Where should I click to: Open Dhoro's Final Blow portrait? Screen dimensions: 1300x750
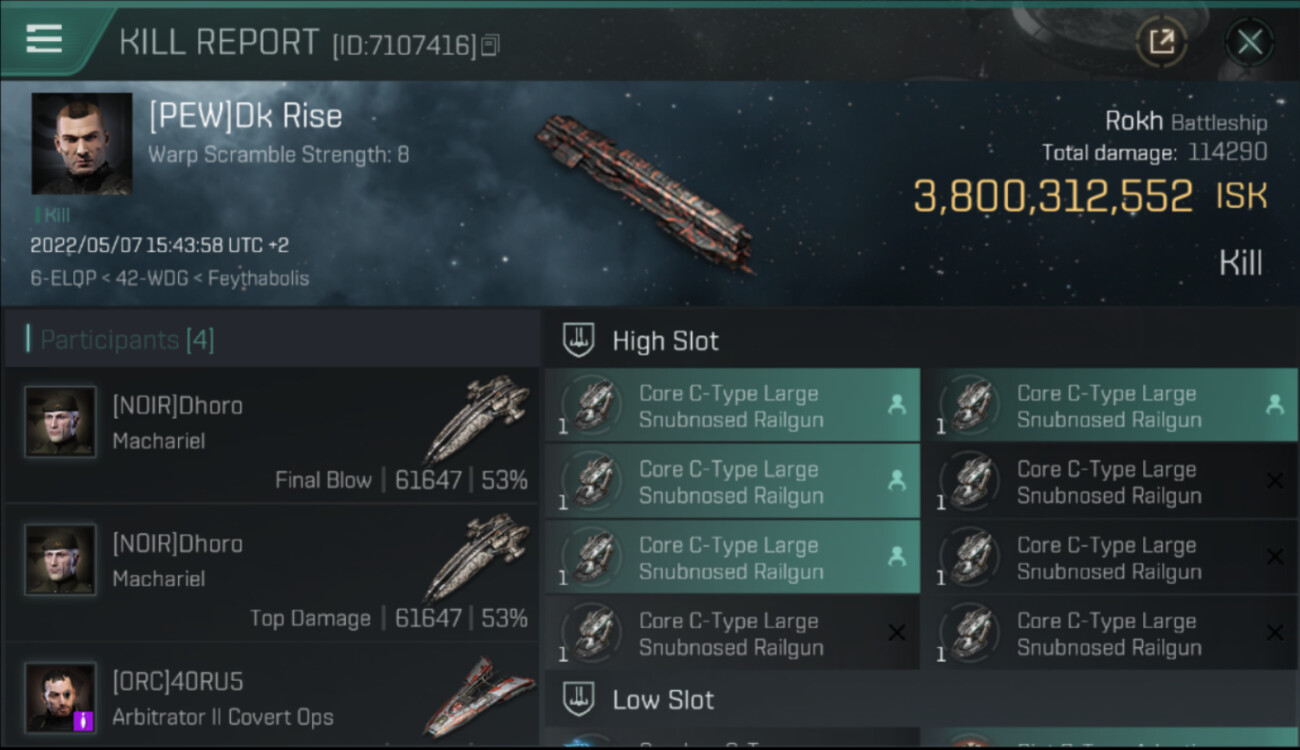point(60,422)
